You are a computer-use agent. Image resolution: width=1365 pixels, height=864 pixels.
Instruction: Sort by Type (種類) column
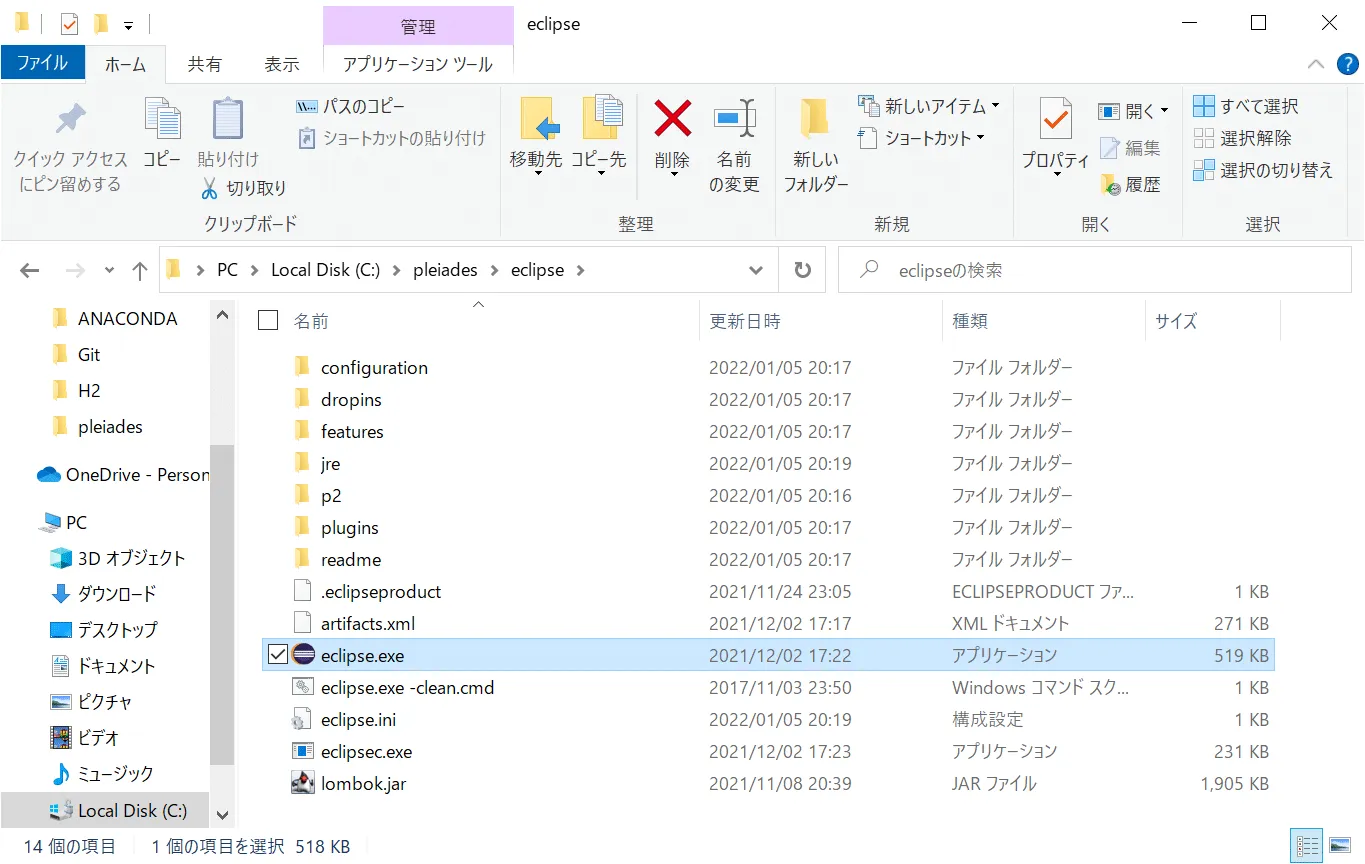click(970, 321)
